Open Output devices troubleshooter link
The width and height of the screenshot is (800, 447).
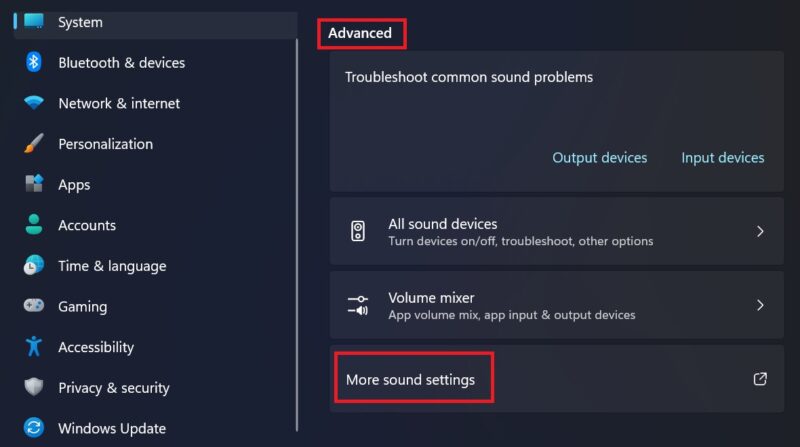599,158
